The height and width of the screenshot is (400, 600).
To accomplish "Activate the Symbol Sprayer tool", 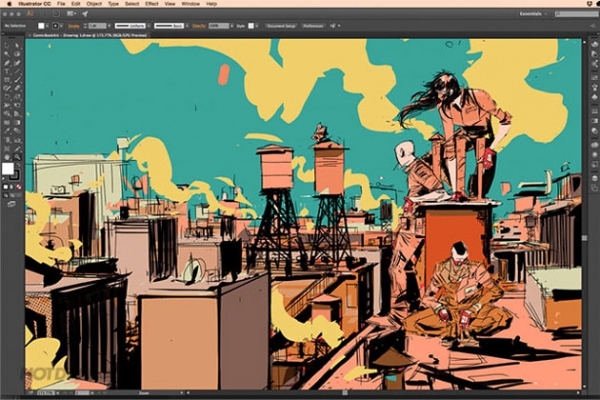I will tap(7, 140).
